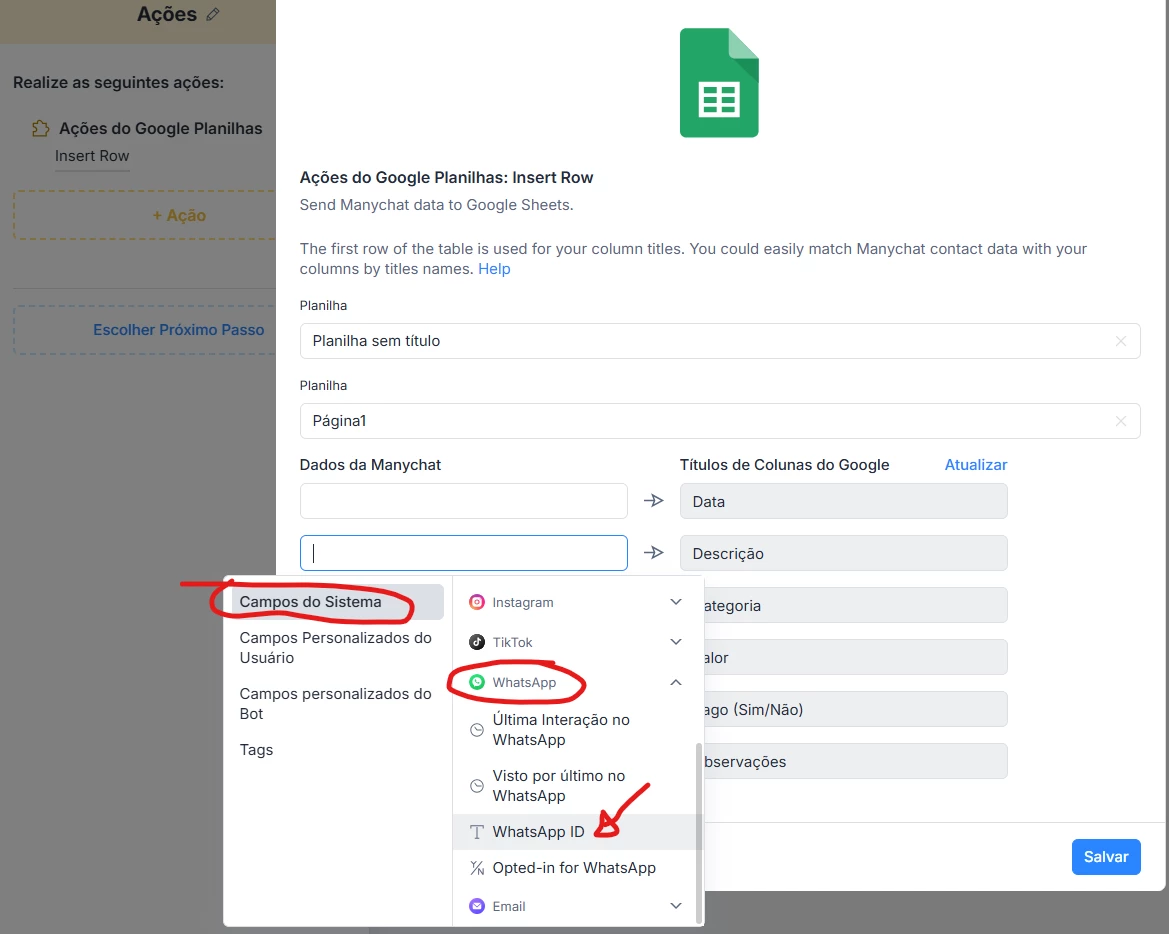Viewport: 1169px width, 934px height.
Task: Click the Salvar button
Action: tap(1106, 856)
